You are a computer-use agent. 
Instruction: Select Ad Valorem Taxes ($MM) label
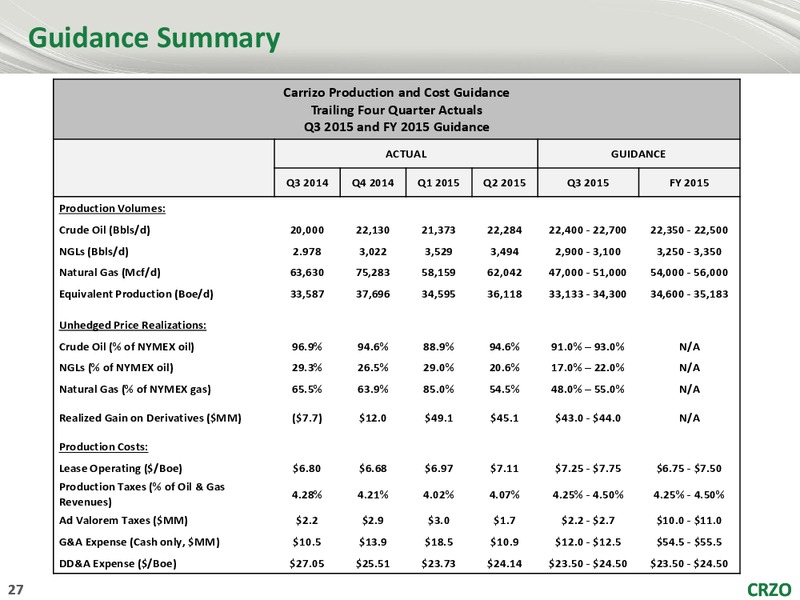123,520
